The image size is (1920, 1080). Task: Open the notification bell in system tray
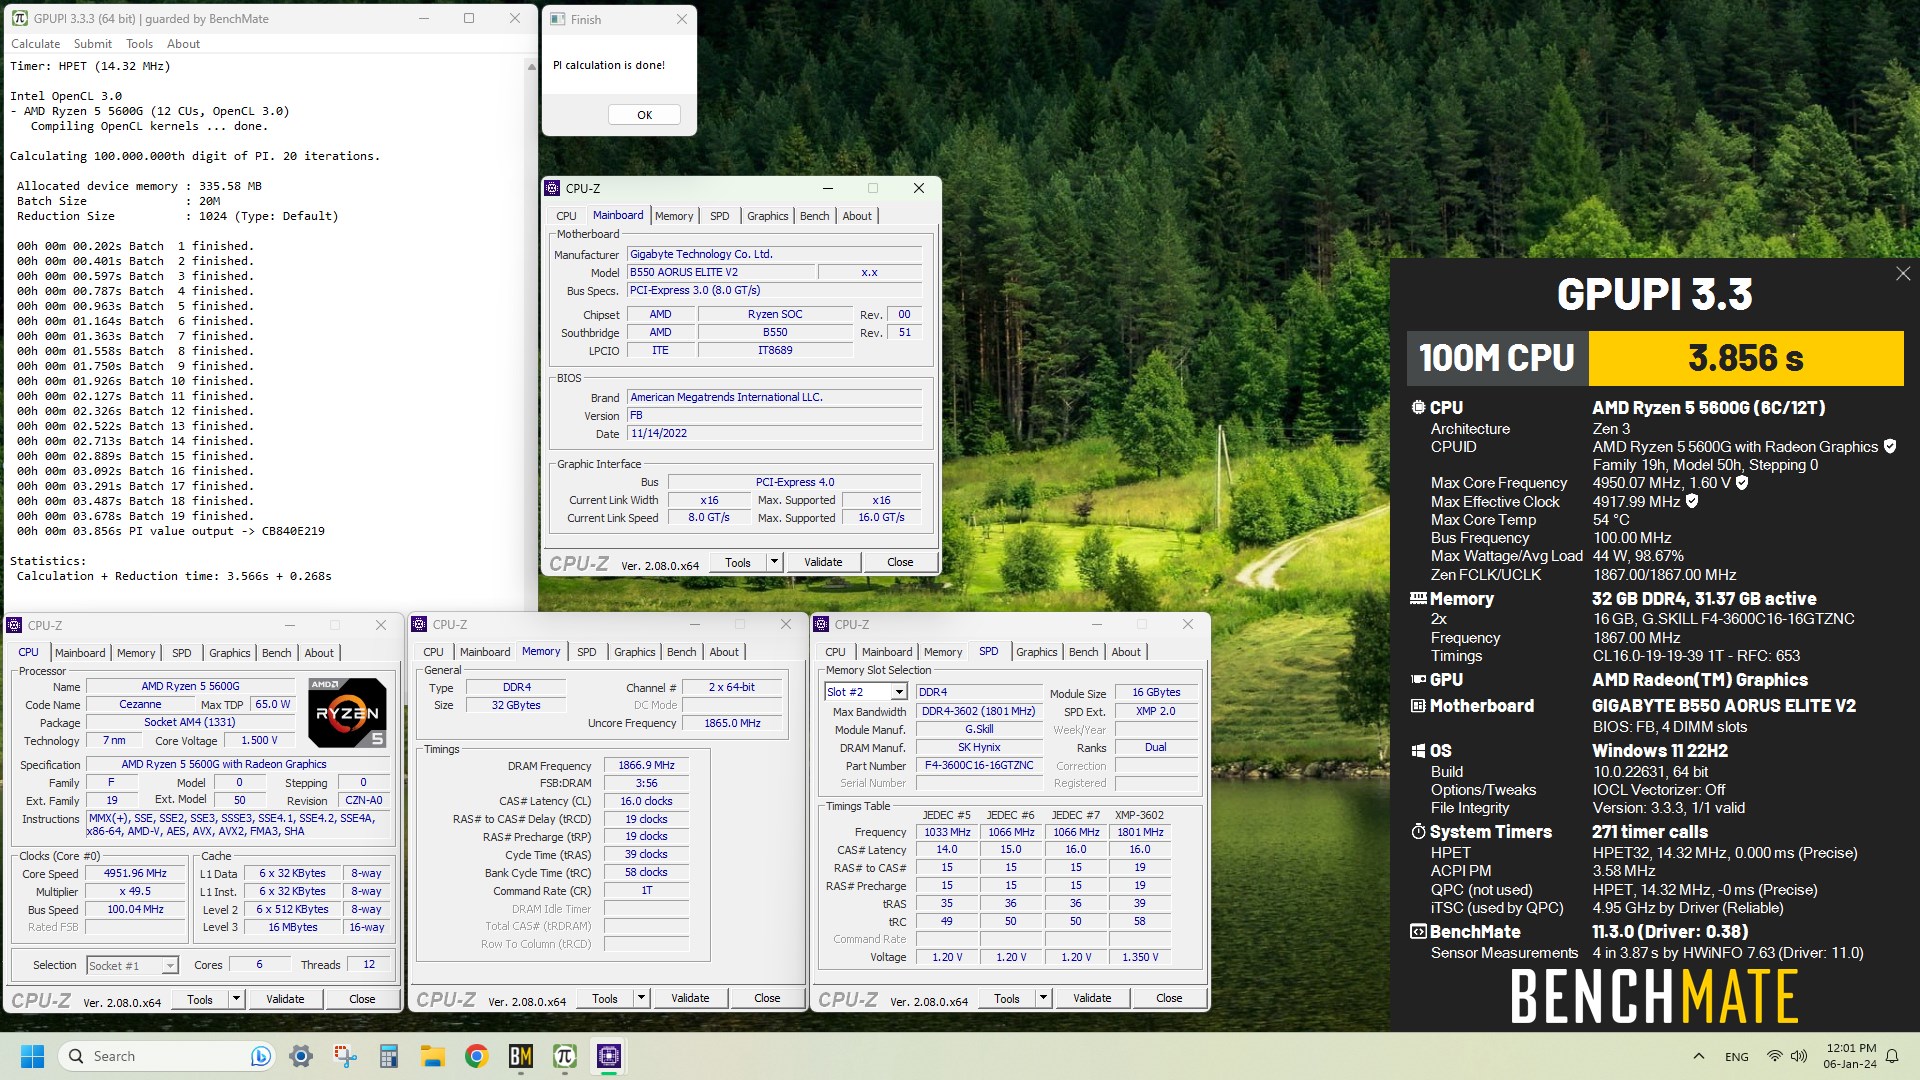[1892, 1056]
